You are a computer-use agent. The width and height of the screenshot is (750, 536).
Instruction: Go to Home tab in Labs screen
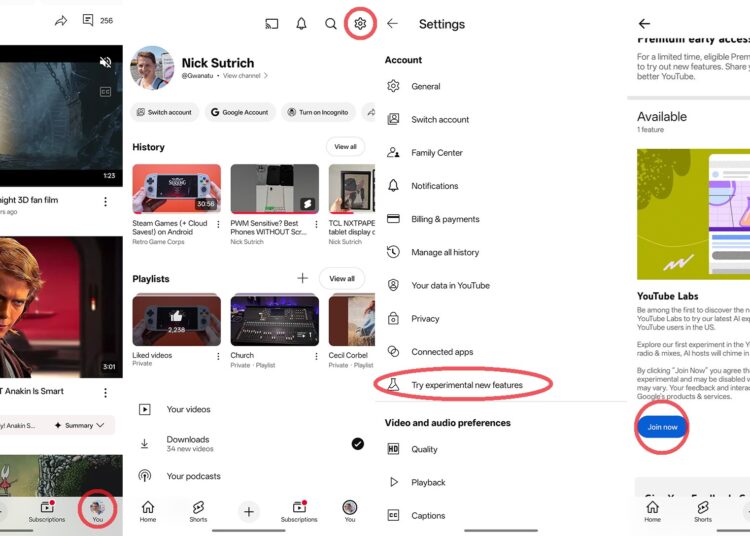pyautogui.click(x=652, y=511)
